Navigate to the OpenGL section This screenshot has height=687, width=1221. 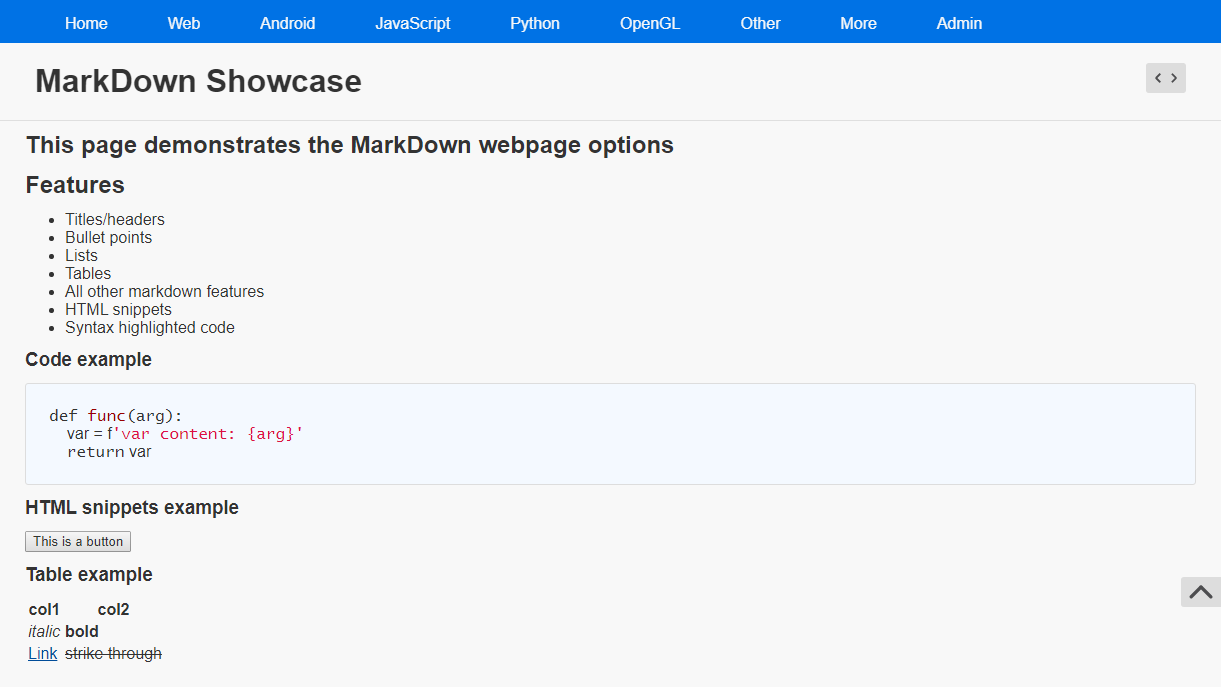(650, 23)
